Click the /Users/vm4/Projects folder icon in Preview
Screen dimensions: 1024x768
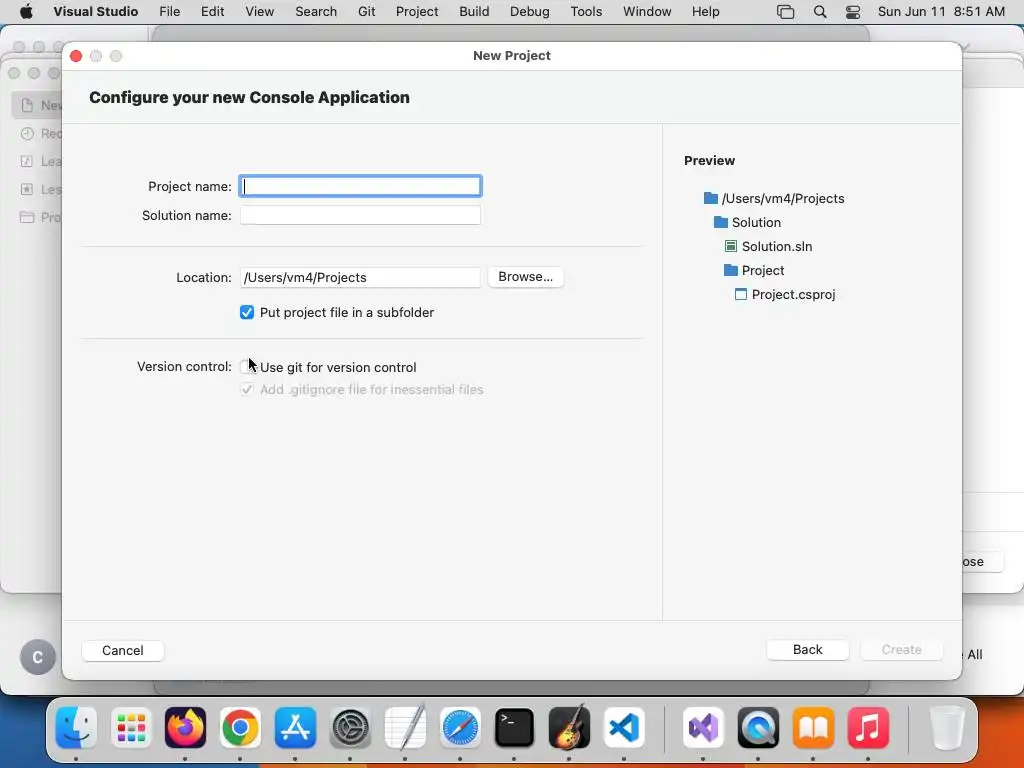(x=711, y=198)
